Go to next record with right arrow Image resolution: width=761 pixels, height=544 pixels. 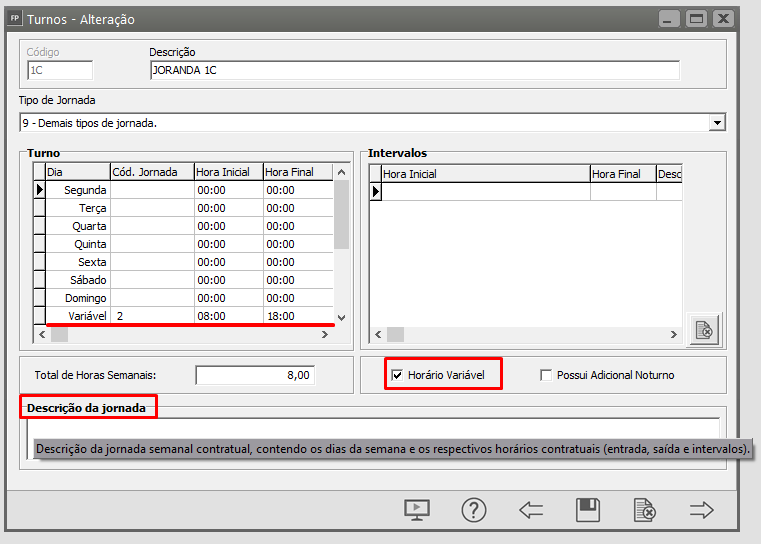click(x=702, y=510)
